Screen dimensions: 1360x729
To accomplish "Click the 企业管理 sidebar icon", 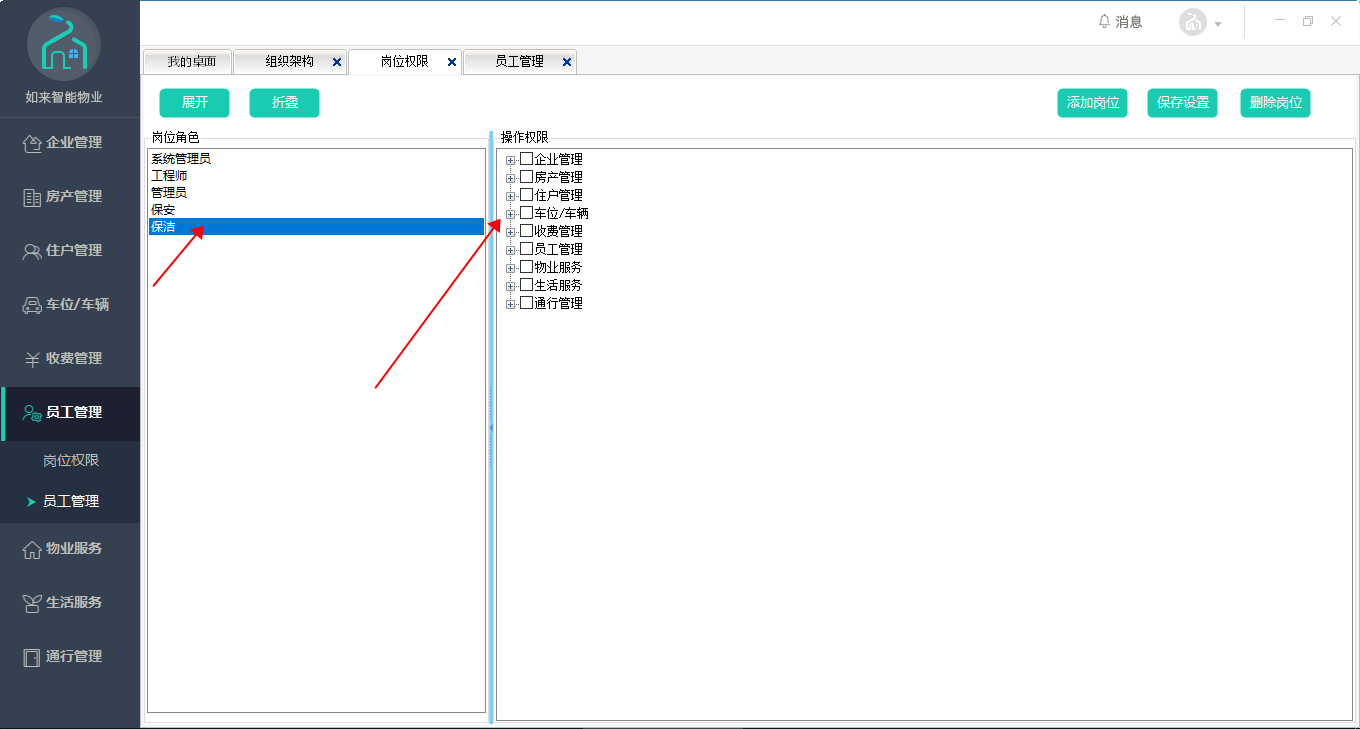I will coord(32,143).
